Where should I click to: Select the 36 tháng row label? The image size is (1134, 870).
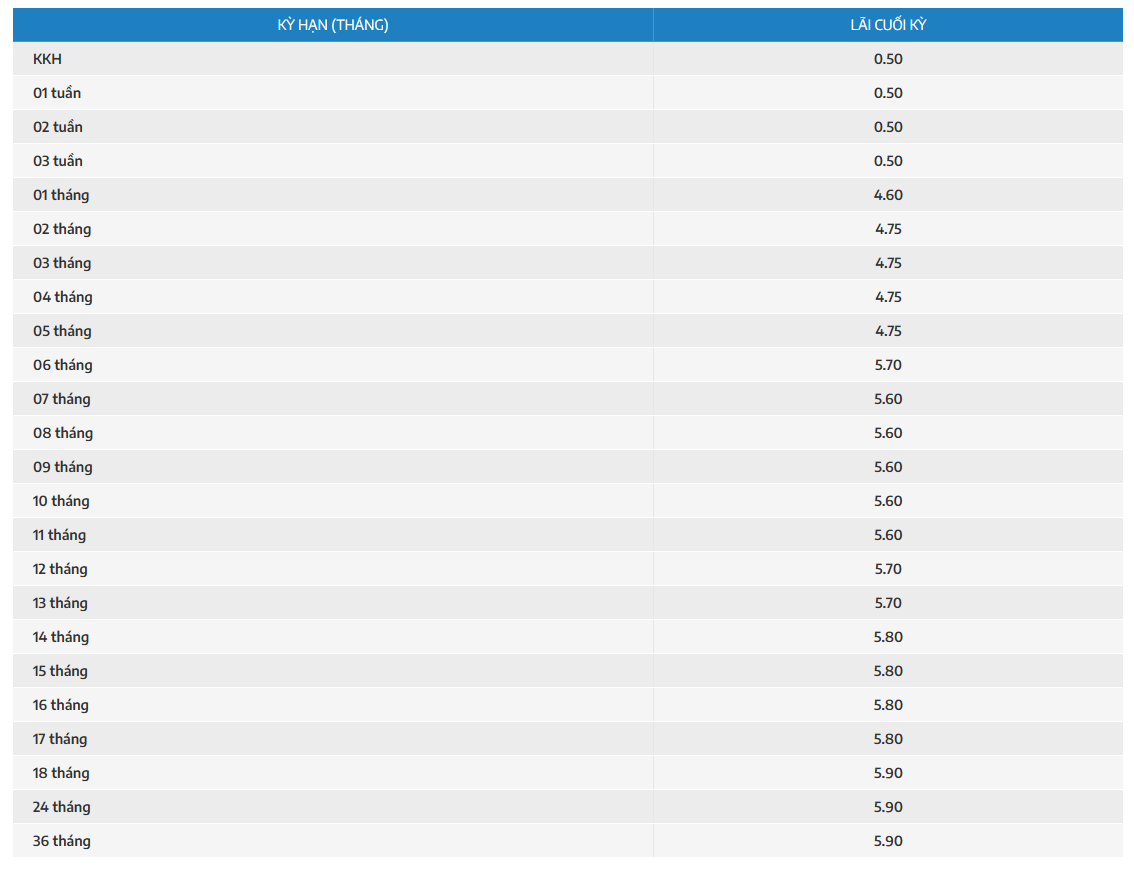pyautogui.click(x=62, y=841)
